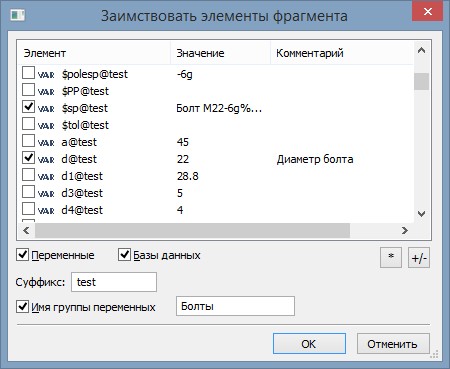Click the VAR icon beside $sp@test

[46, 109]
